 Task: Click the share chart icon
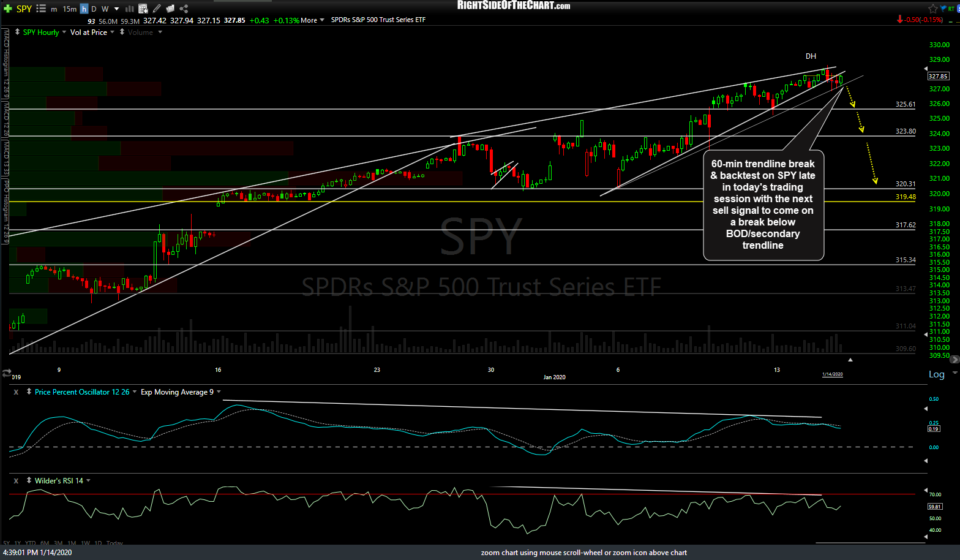click(184, 9)
